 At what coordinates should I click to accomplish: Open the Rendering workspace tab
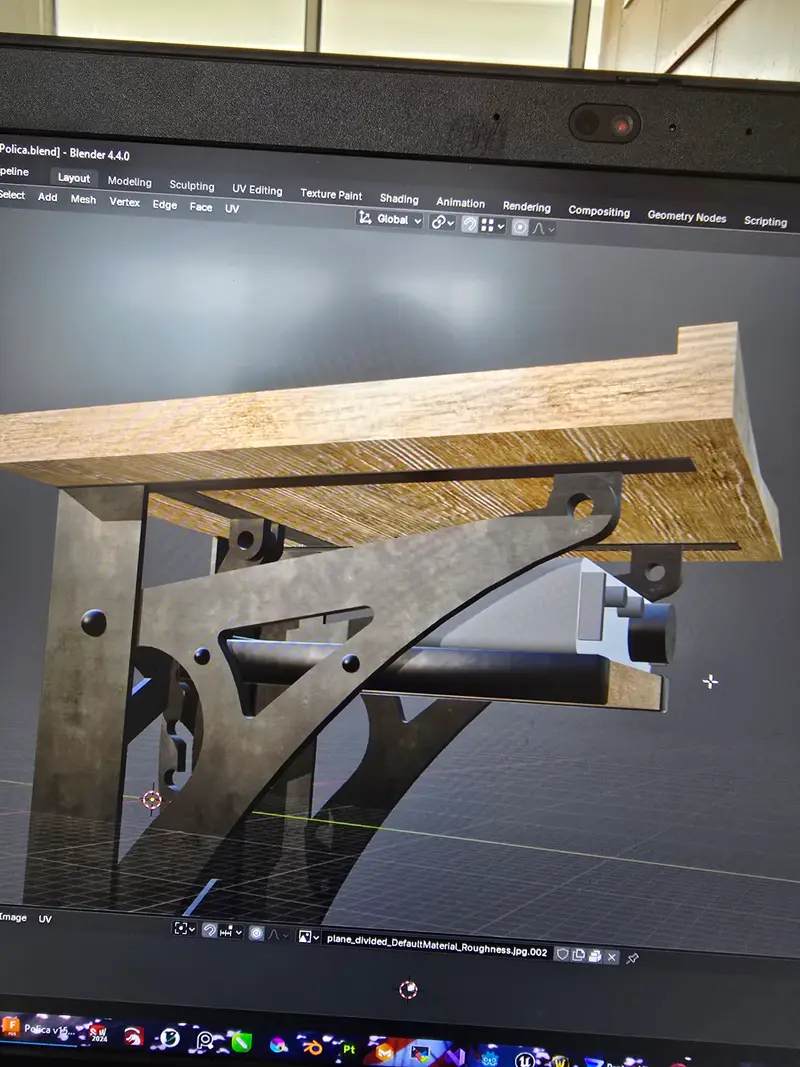coord(527,207)
